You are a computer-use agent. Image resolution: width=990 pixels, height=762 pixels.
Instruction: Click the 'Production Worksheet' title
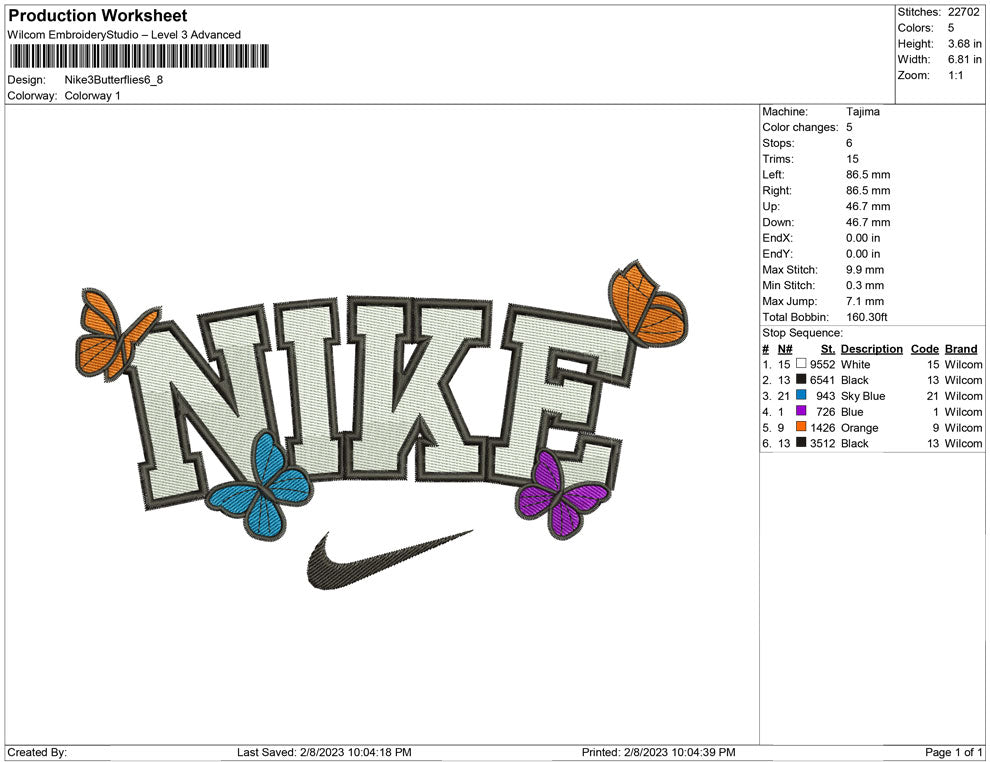(98, 16)
